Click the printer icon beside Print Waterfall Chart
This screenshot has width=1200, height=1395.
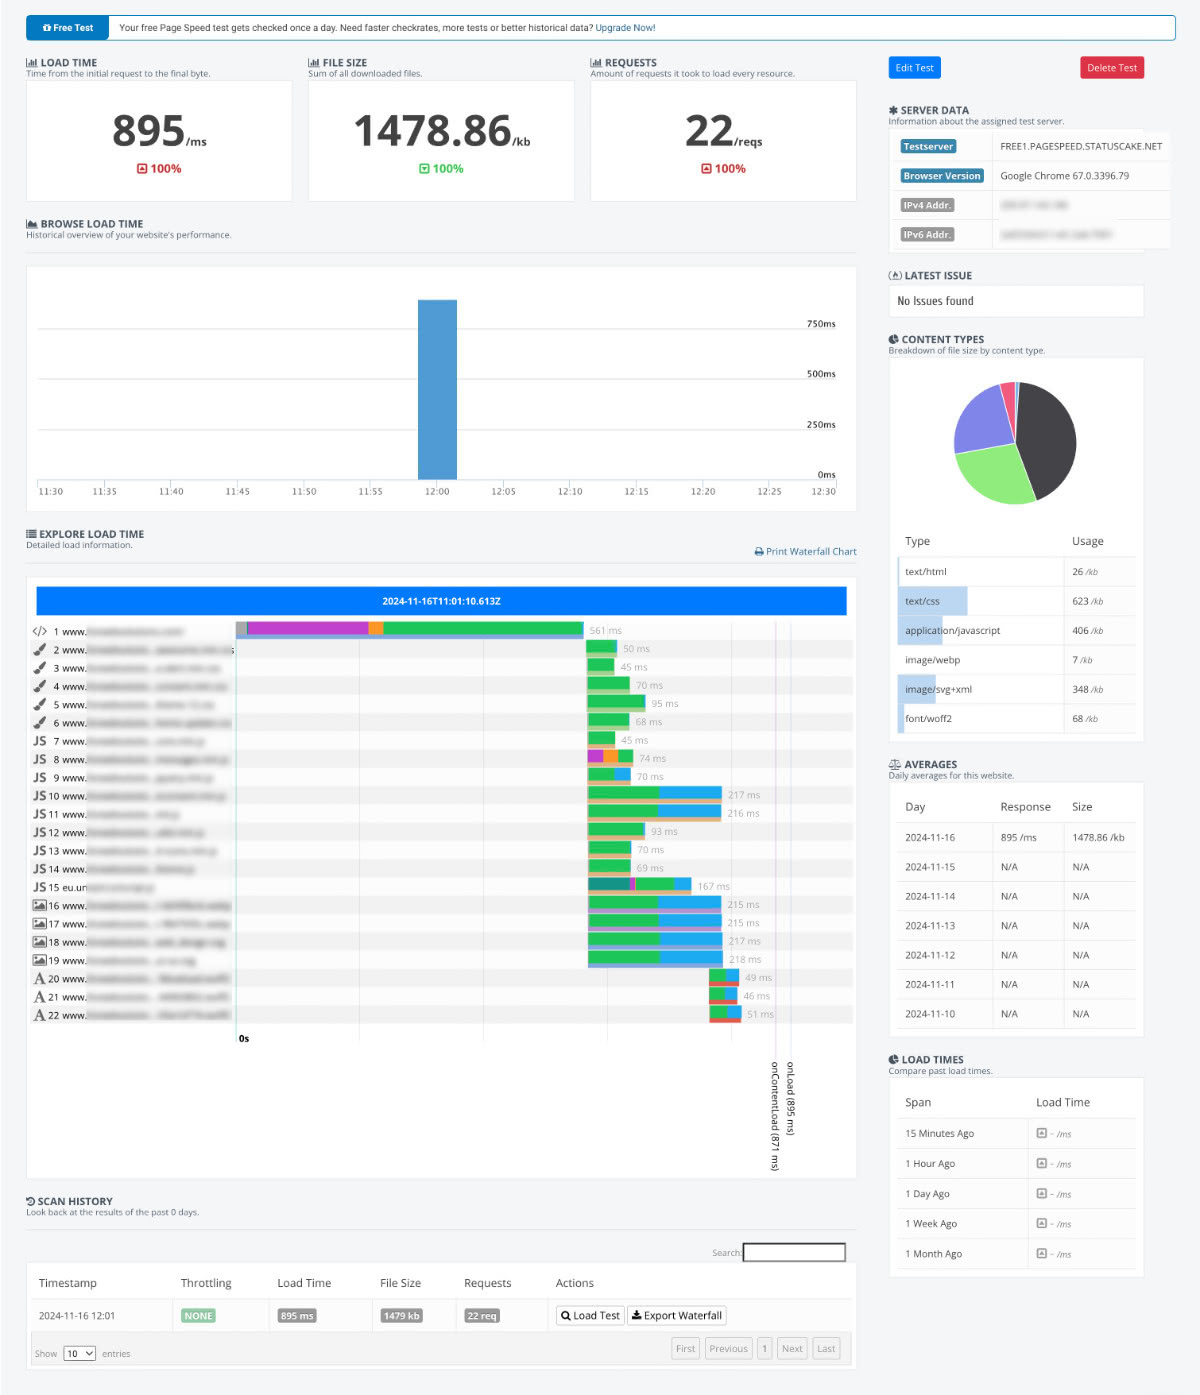(x=760, y=551)
